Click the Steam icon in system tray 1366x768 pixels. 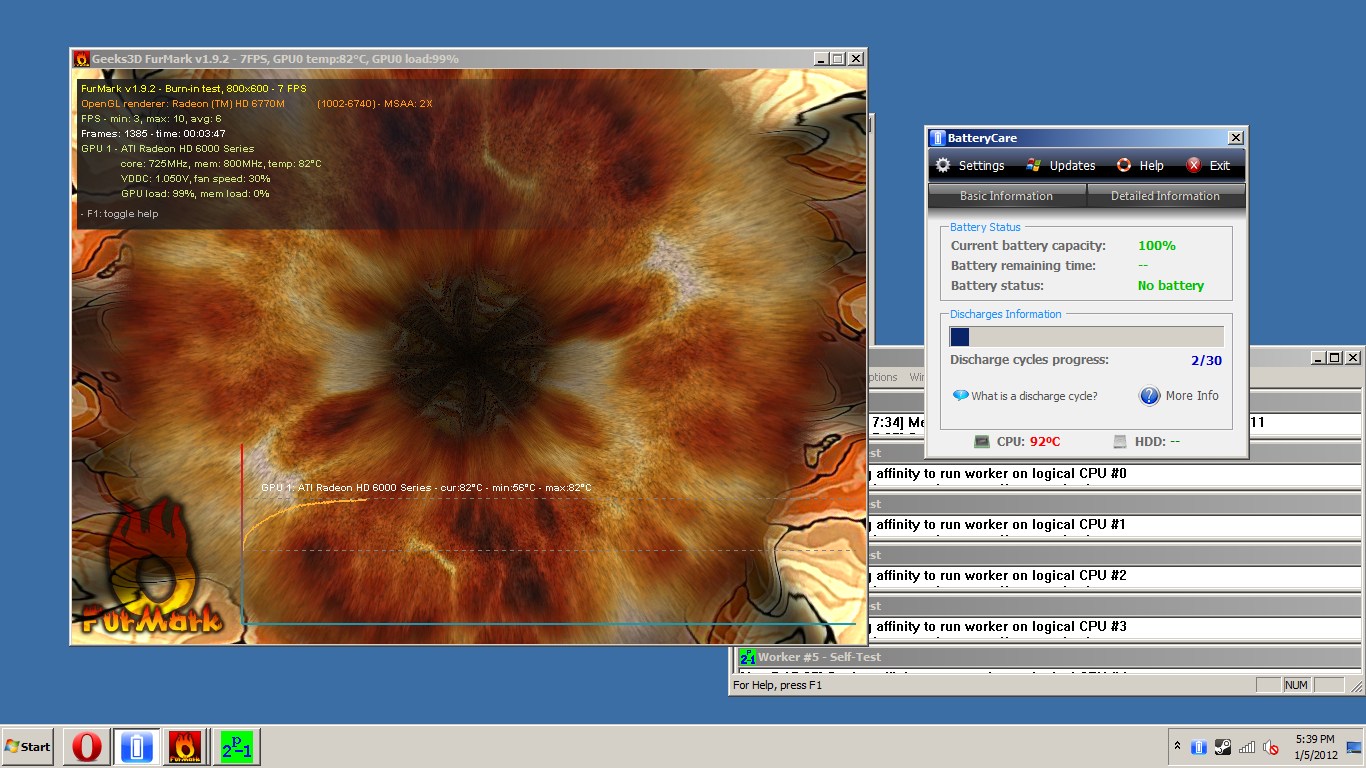point(1223,747)
